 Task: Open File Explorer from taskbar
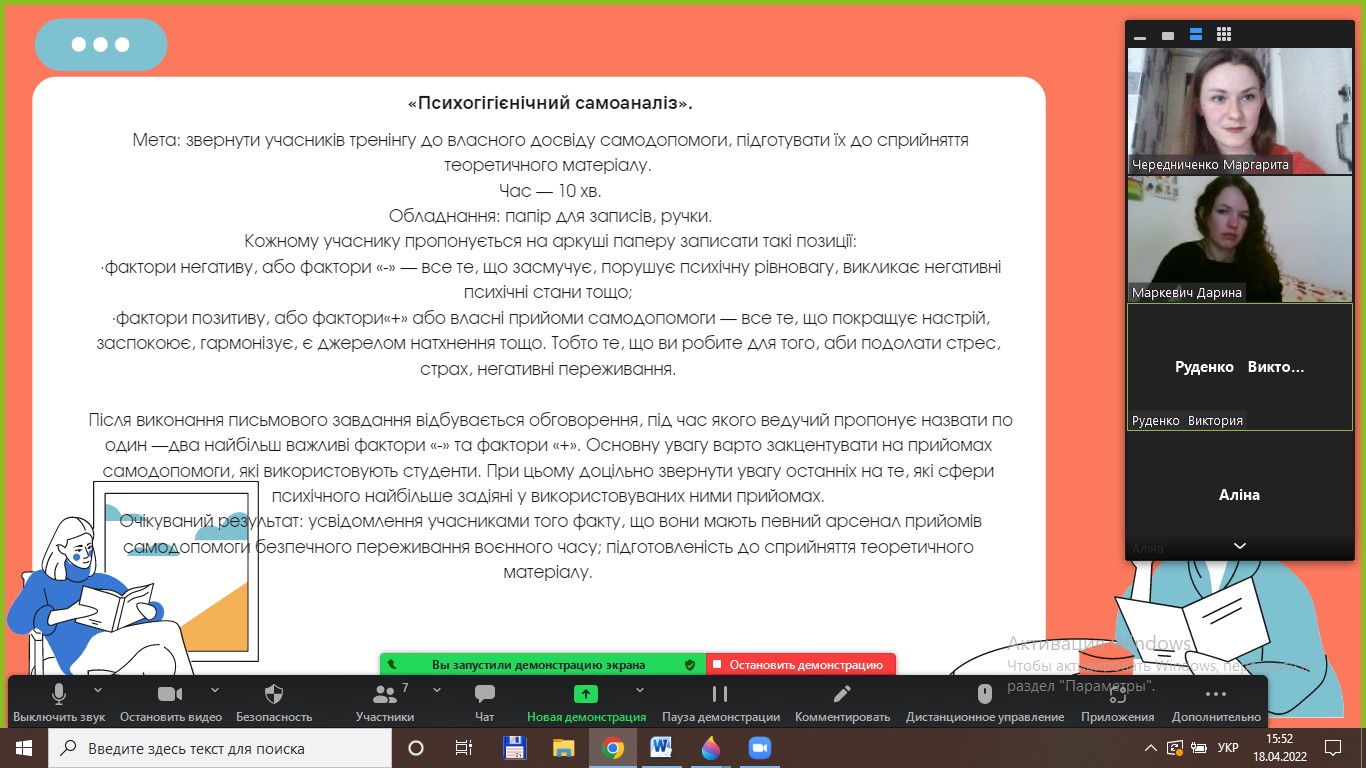pyautogui.click(x=564, y=748)
